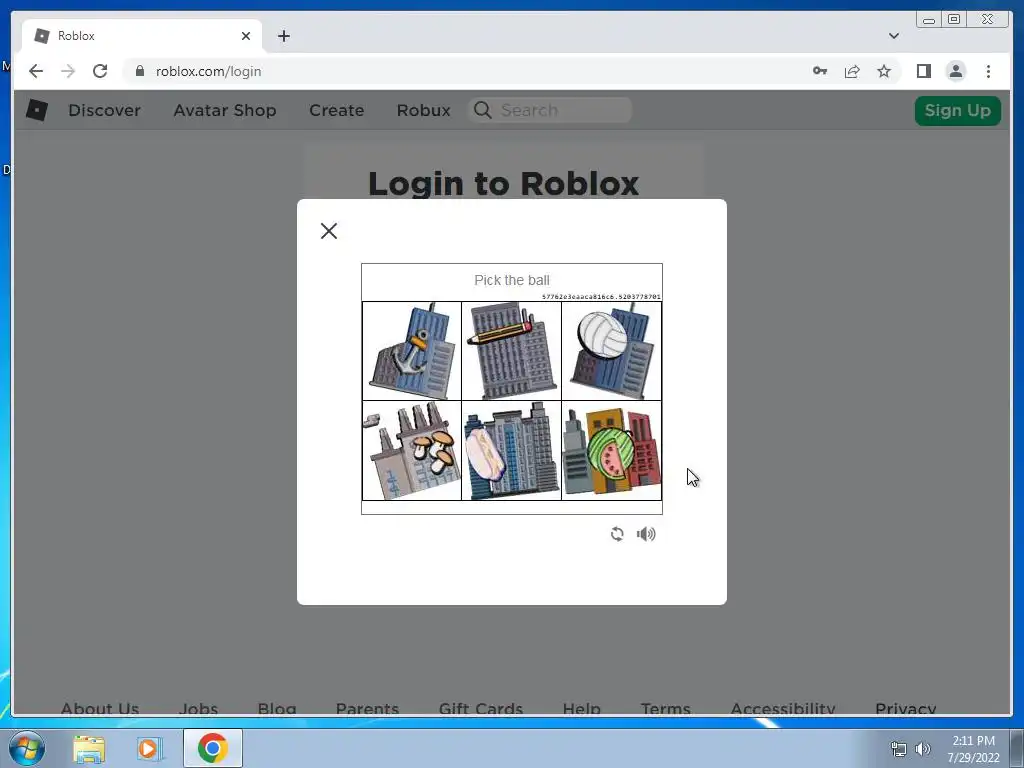Close the captcha dialog with X
The image size is (1024, 768).
(329, 231)
